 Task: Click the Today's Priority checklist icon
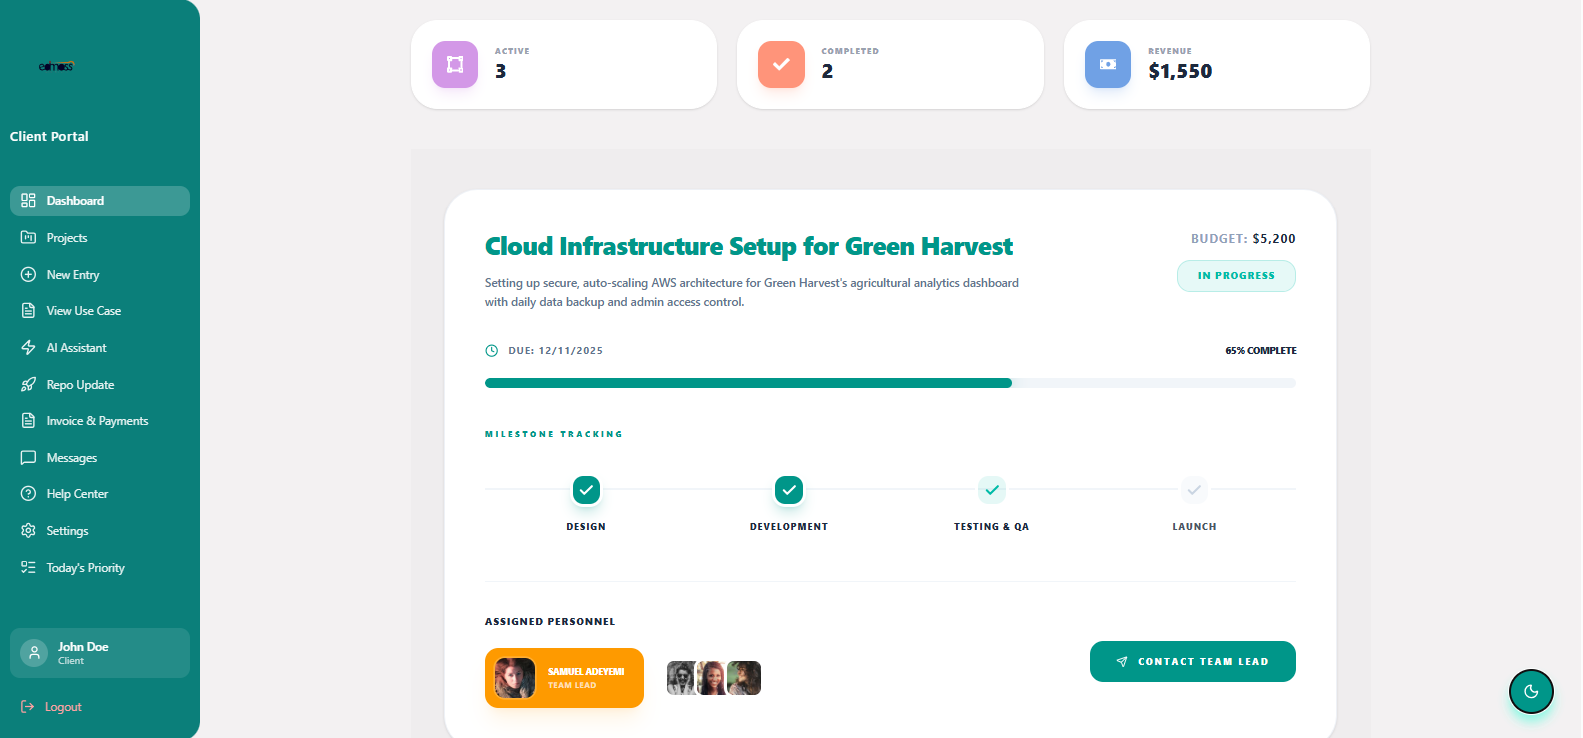click(x=28, y=567)
